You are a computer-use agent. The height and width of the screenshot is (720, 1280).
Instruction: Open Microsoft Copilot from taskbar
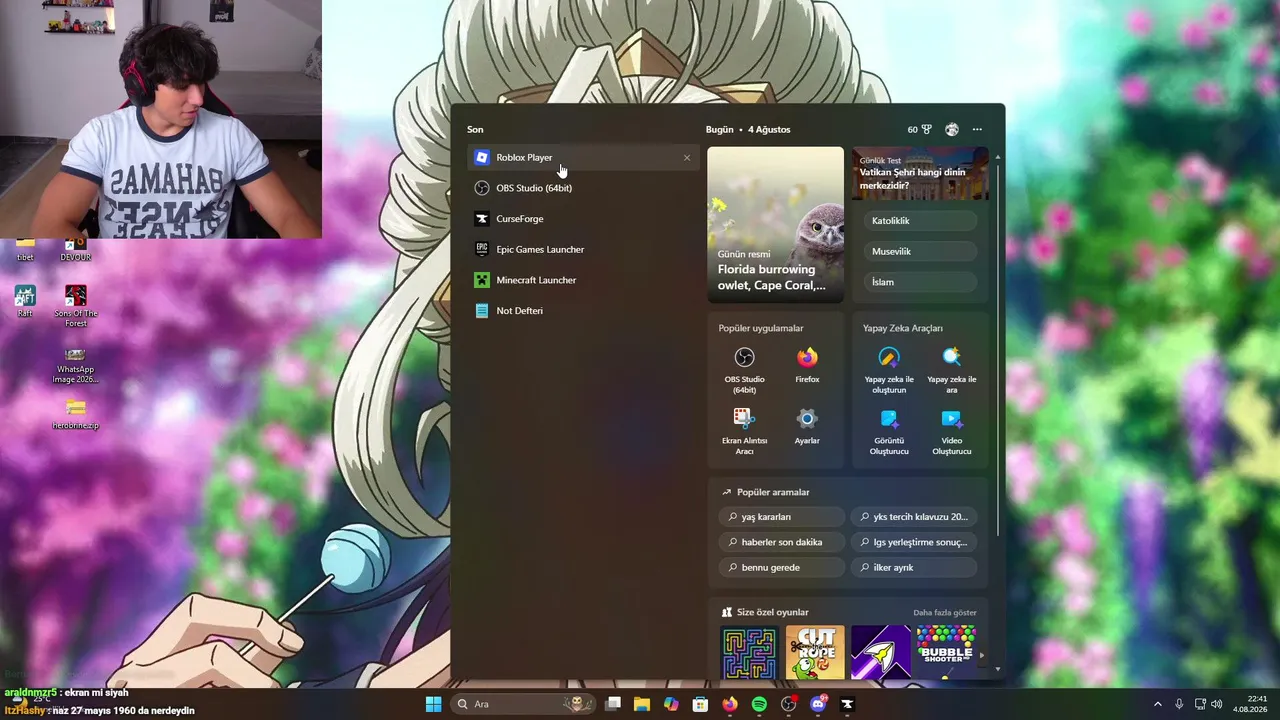671,704
